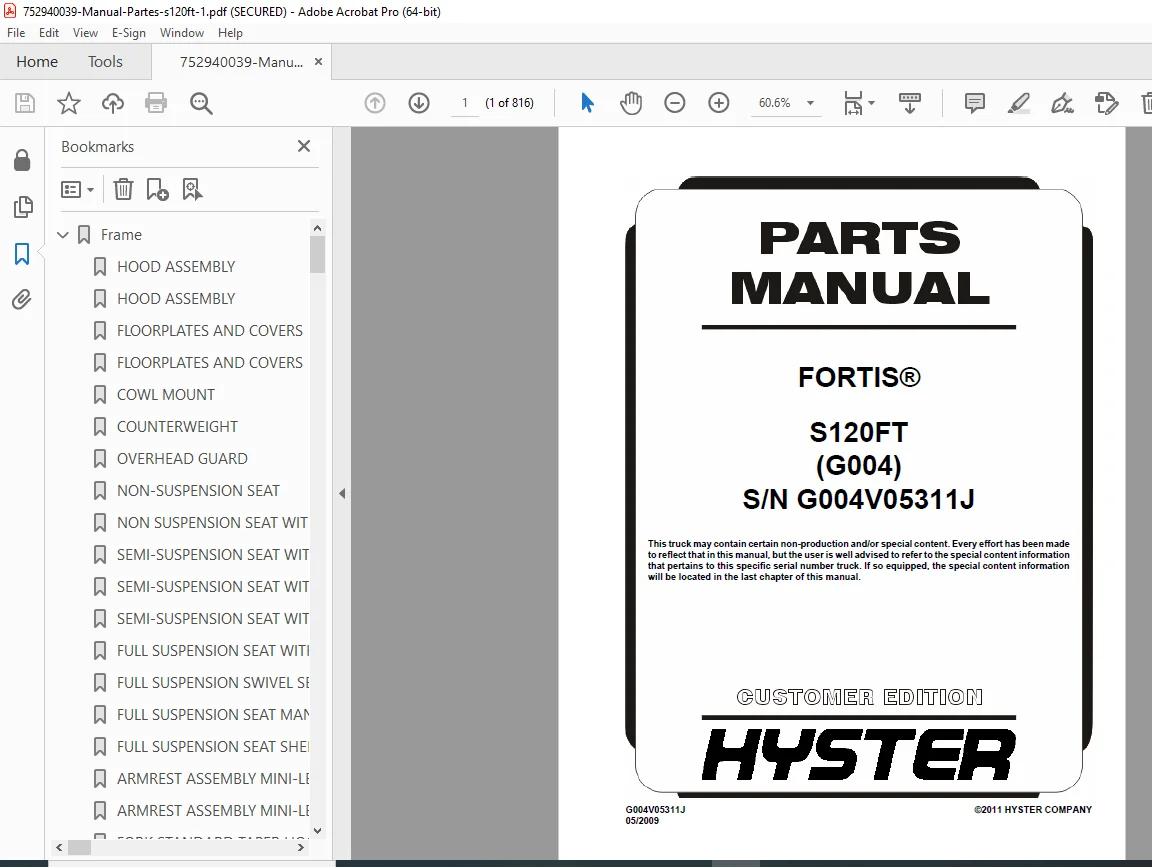Image resolution: width=1152 pixels, height=867 pixels.
Task: Switch to the Tools tab
Action: click(105, 62)
